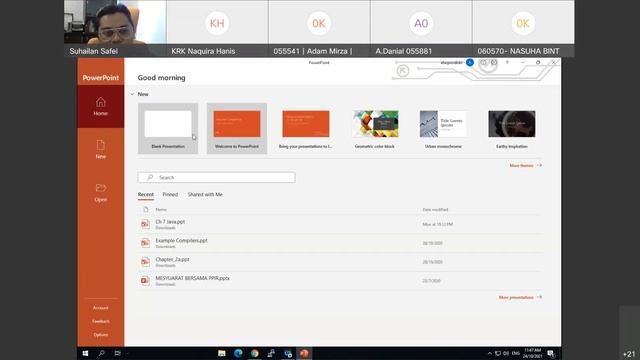Choose the Bring your presentations to life template

point(306,129)
